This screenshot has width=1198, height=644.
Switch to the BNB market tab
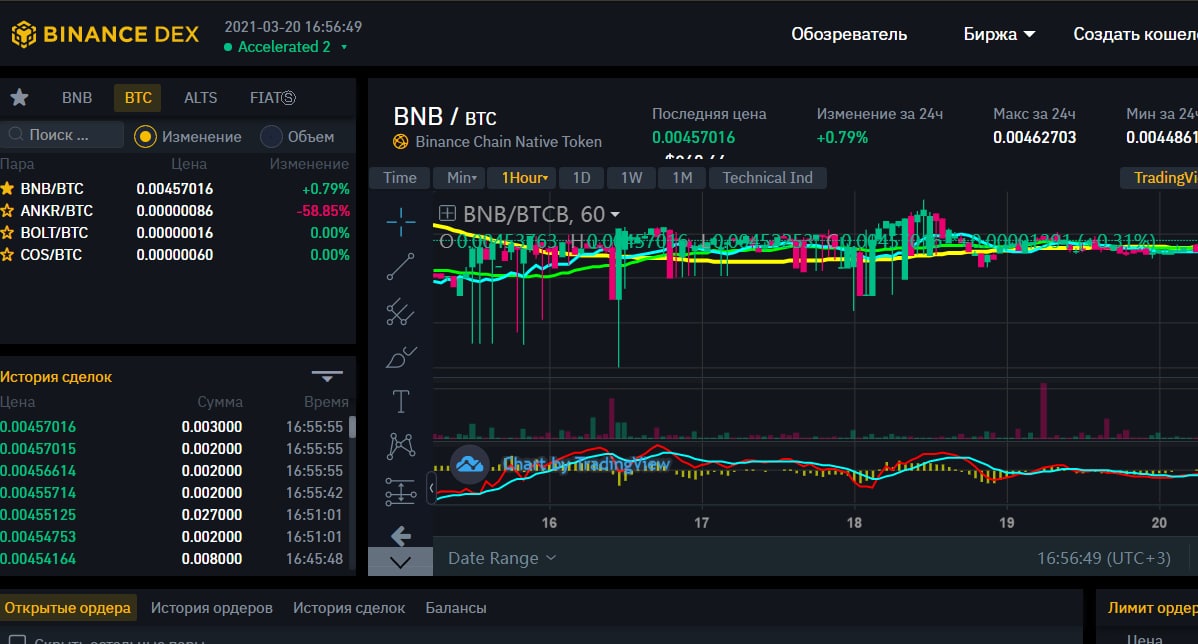[x=76, y=98]
